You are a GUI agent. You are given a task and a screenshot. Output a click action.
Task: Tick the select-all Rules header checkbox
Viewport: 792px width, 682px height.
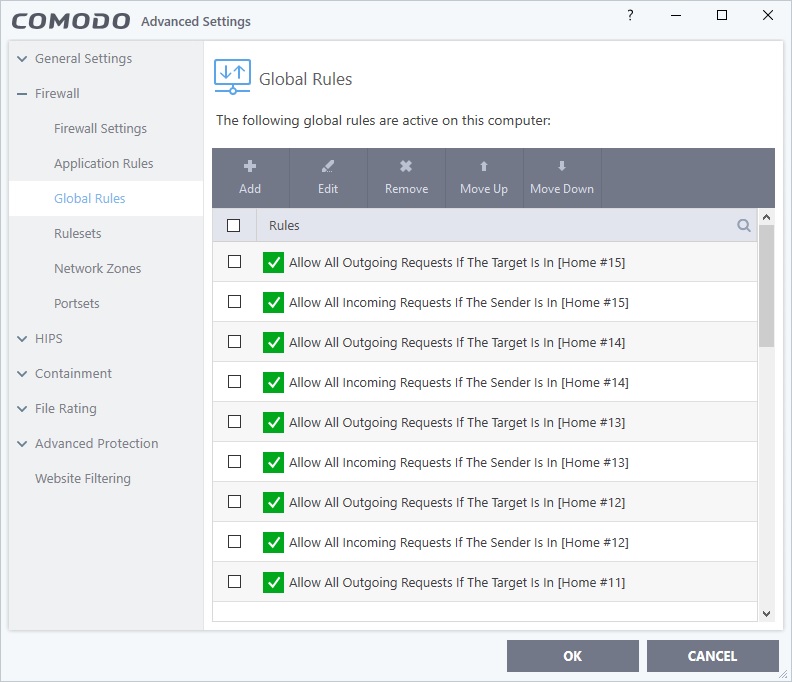click(234, 226)
